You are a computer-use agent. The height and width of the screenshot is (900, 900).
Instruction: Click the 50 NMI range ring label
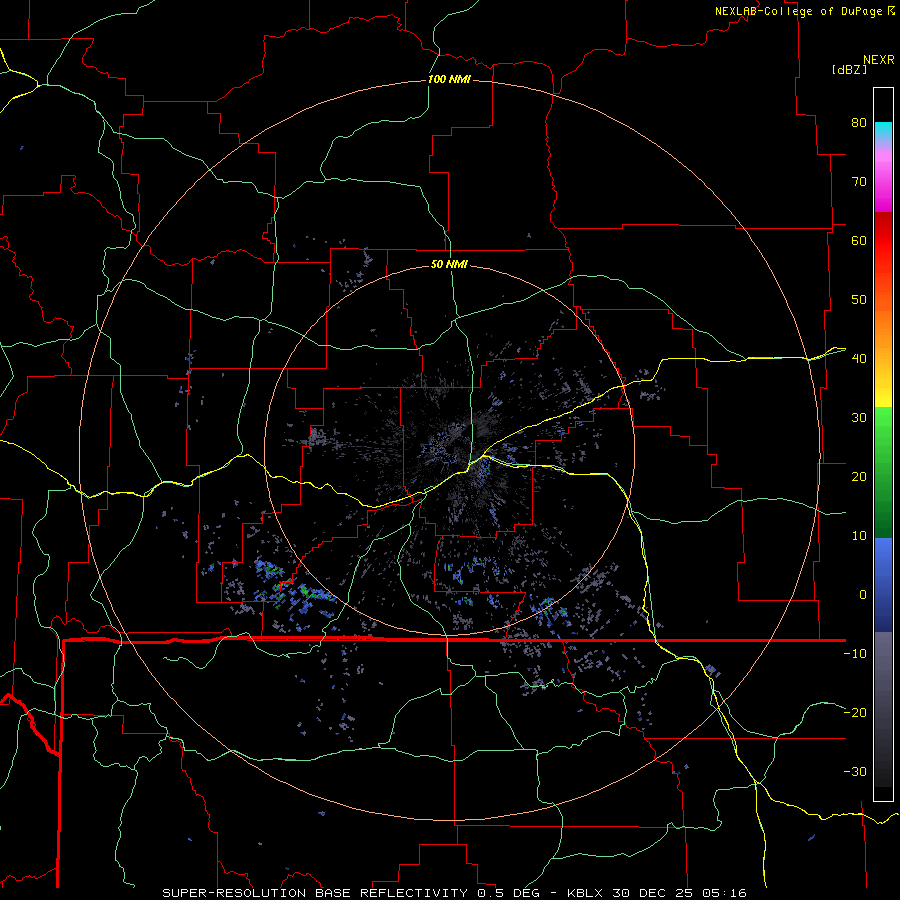point(449,265)
